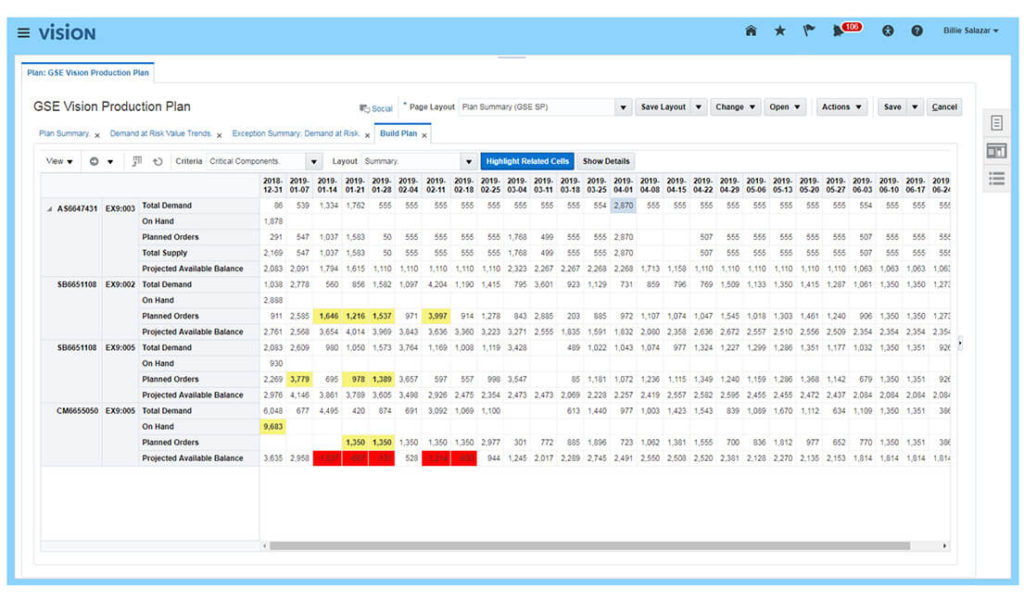Switch to the Plan Summary tab
This screenshot has width=1024, height=601.
pos(64,133)
